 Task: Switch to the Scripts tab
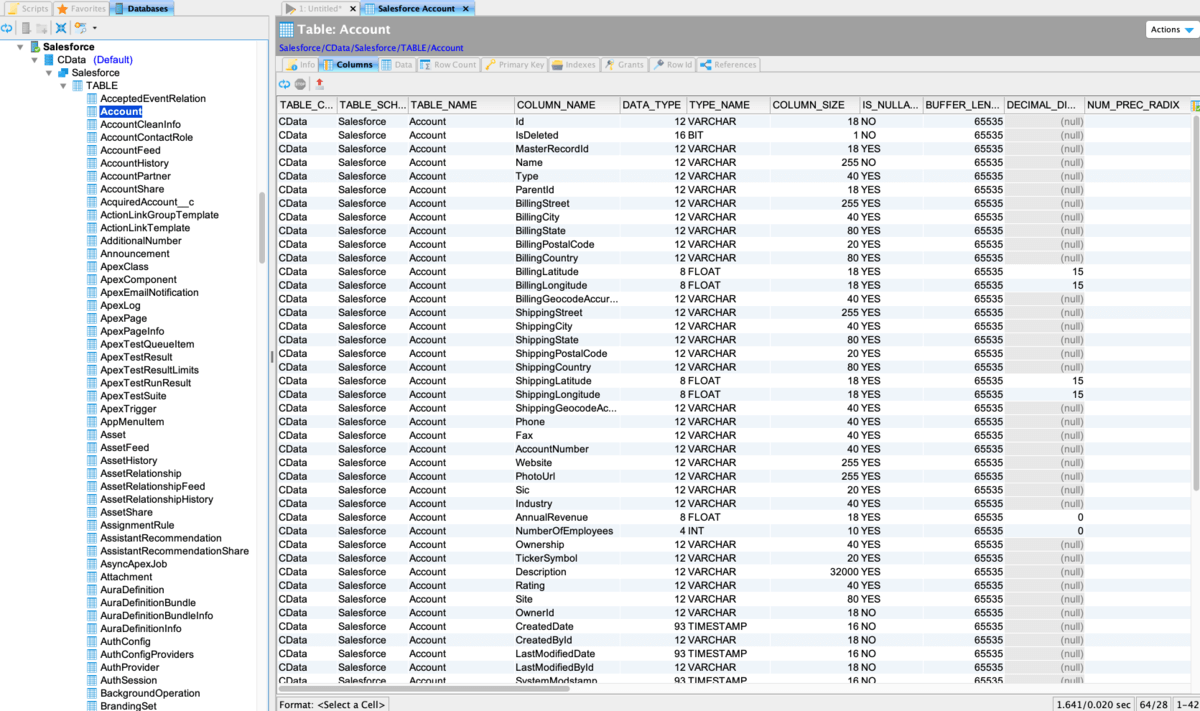28,9
